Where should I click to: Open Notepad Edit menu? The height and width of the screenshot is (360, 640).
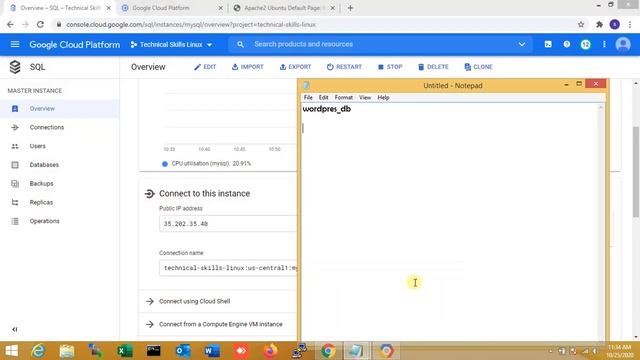coord(323,98)
